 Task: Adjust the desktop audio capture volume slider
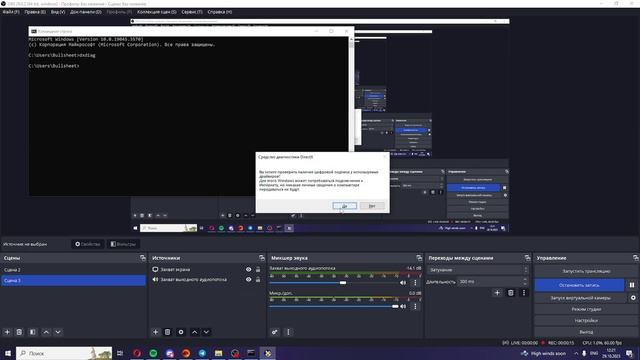tap(343, 282)
